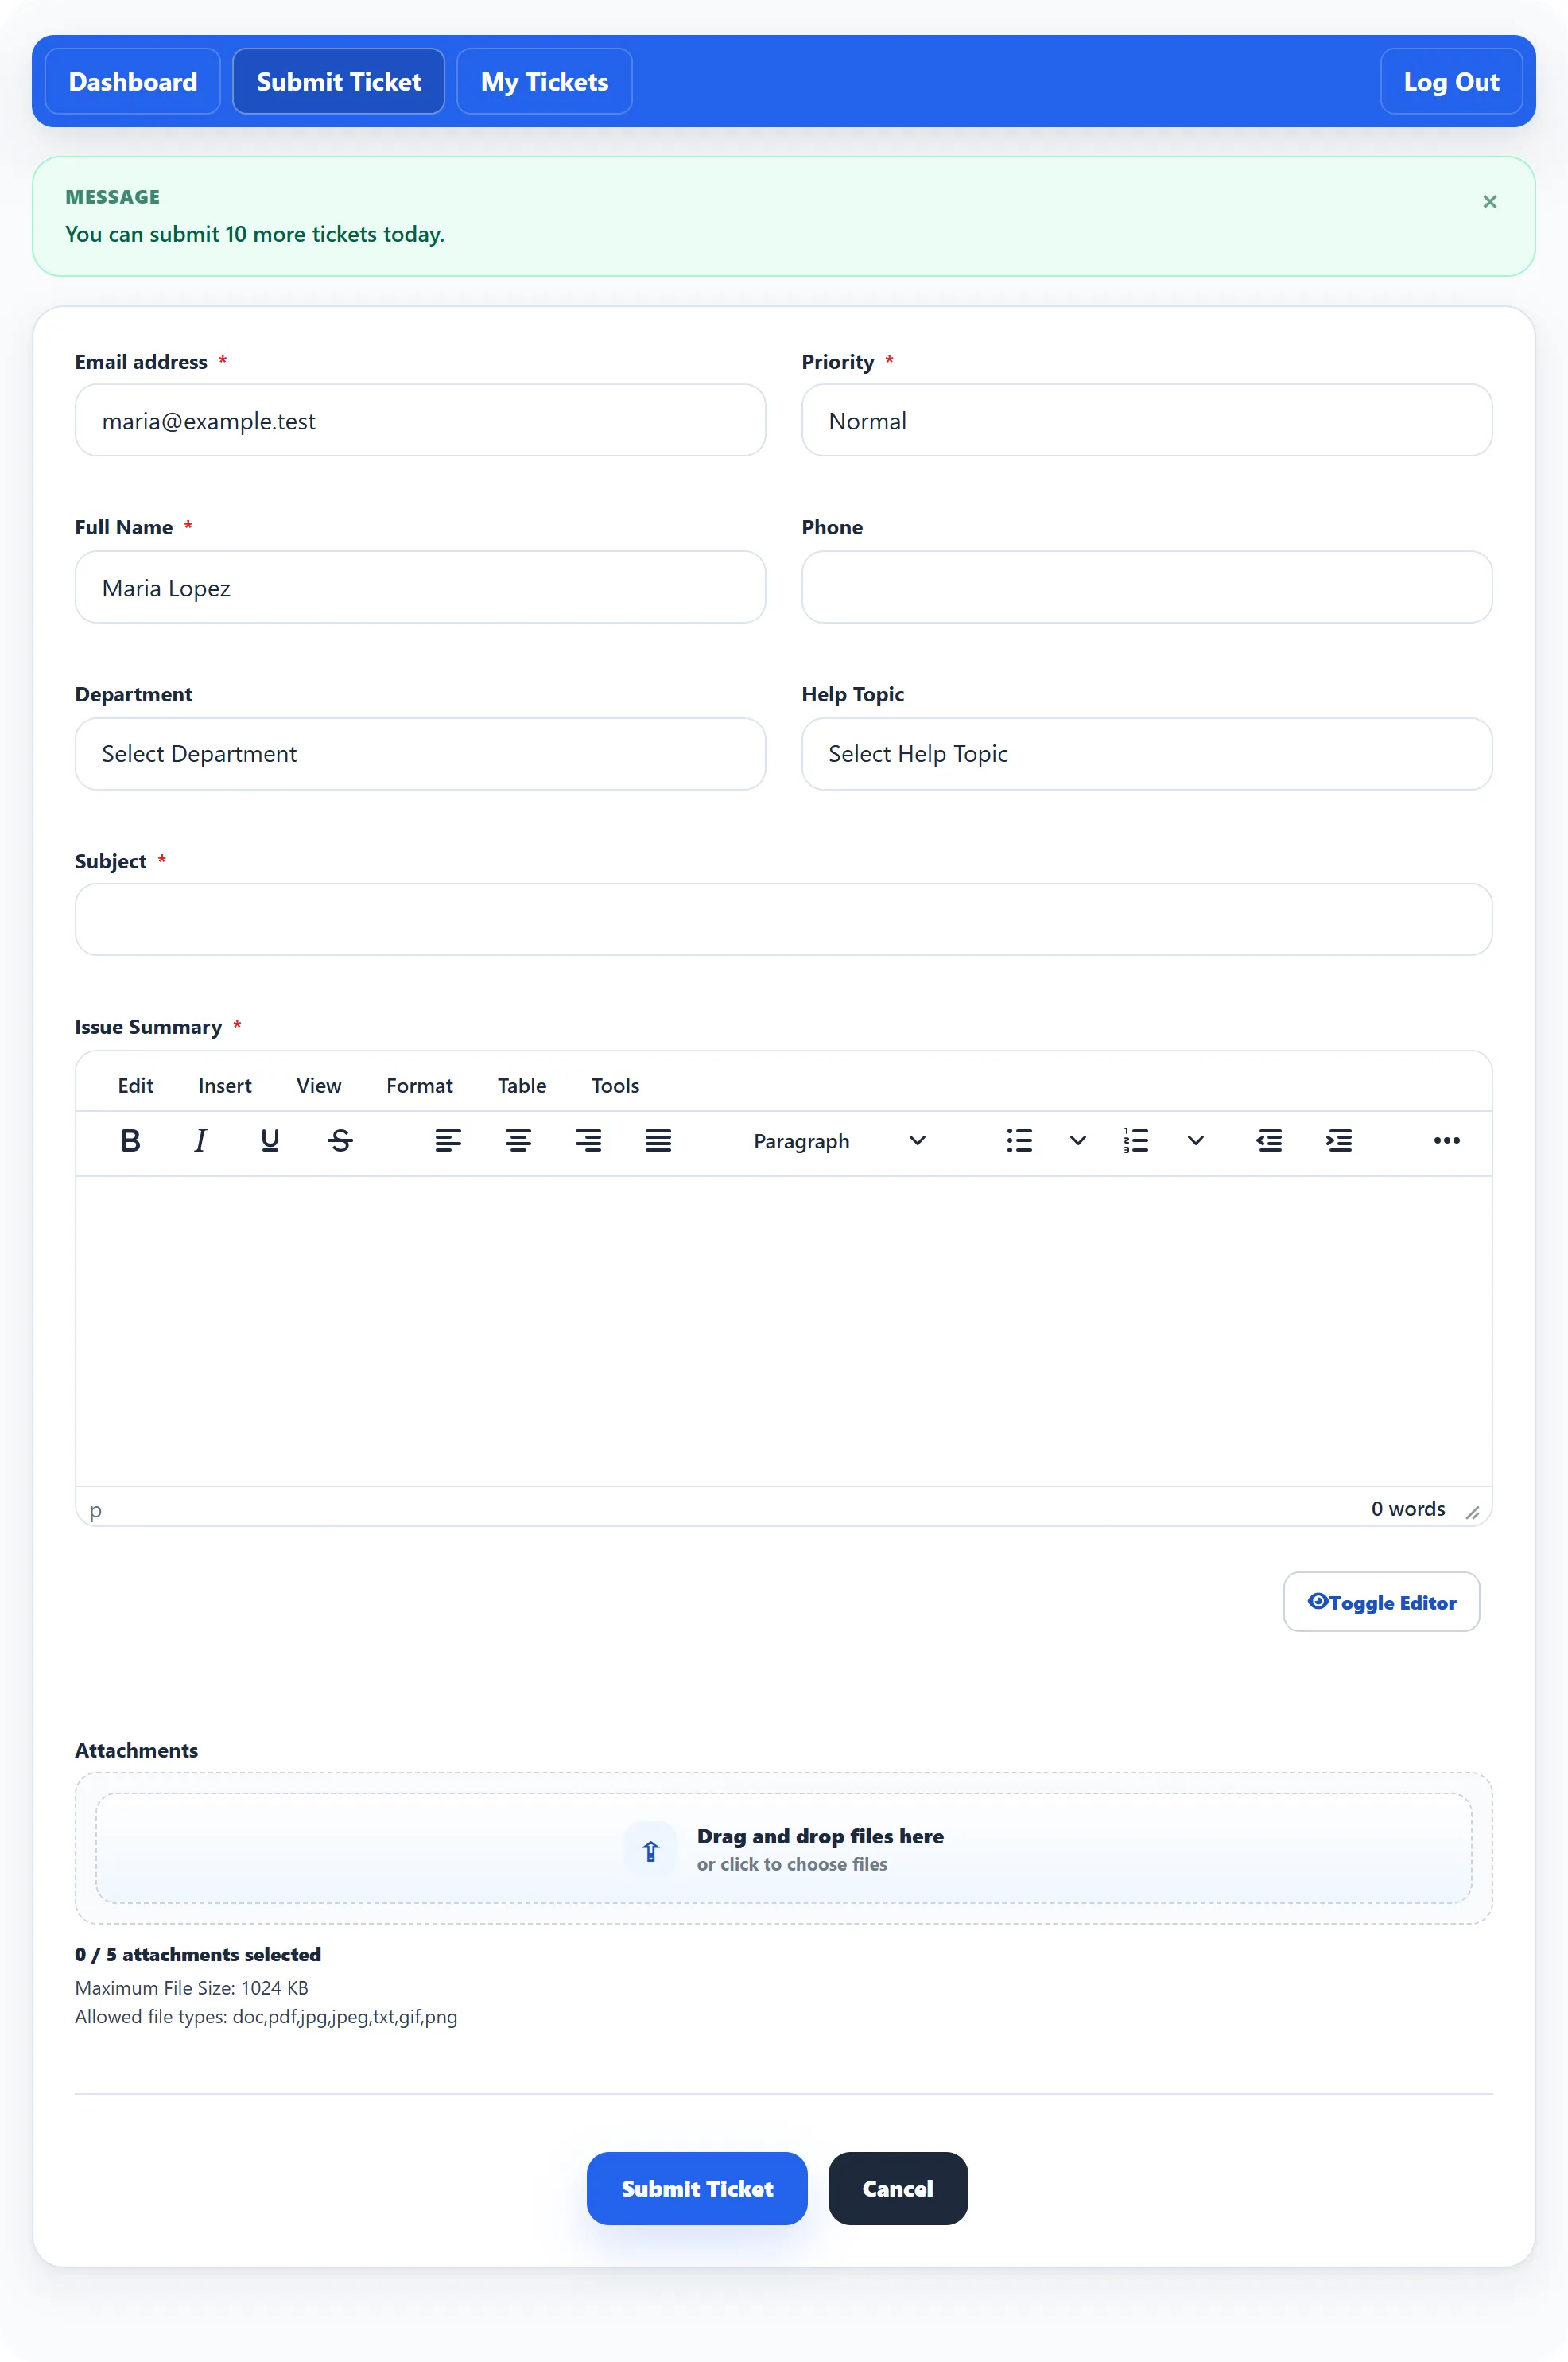
Task: Select the Submit Ticket navigation tab
Action: click(x=339, y=81)
